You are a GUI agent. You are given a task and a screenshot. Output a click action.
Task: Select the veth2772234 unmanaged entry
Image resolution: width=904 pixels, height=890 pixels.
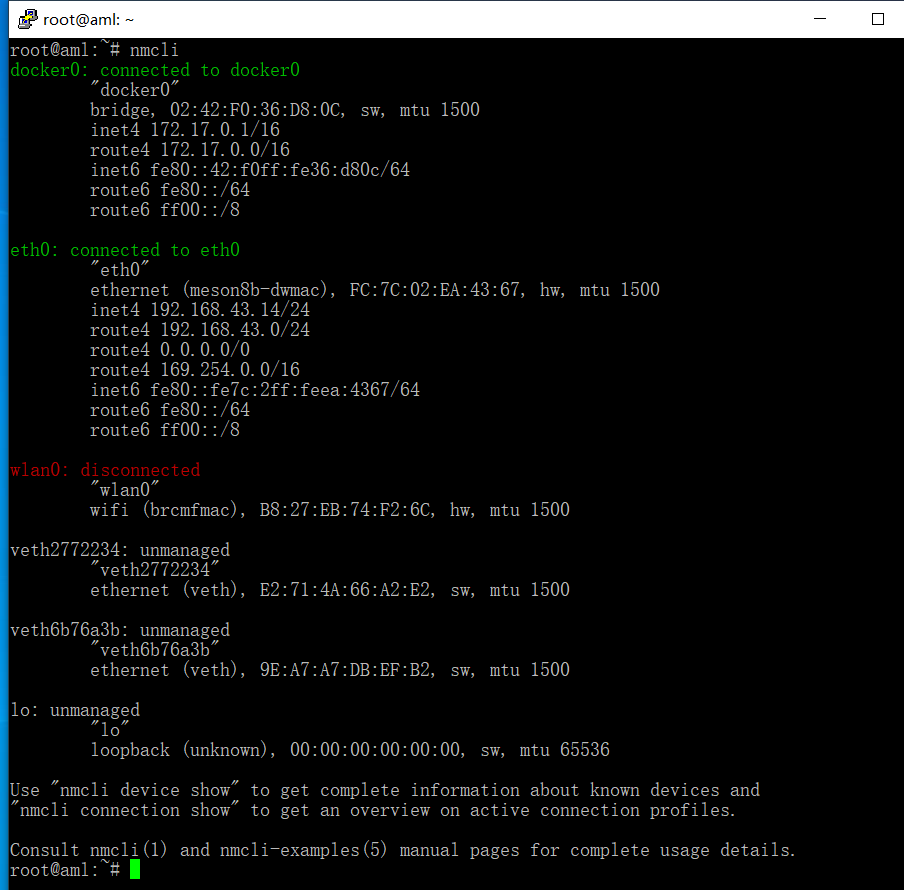(120, 549)
